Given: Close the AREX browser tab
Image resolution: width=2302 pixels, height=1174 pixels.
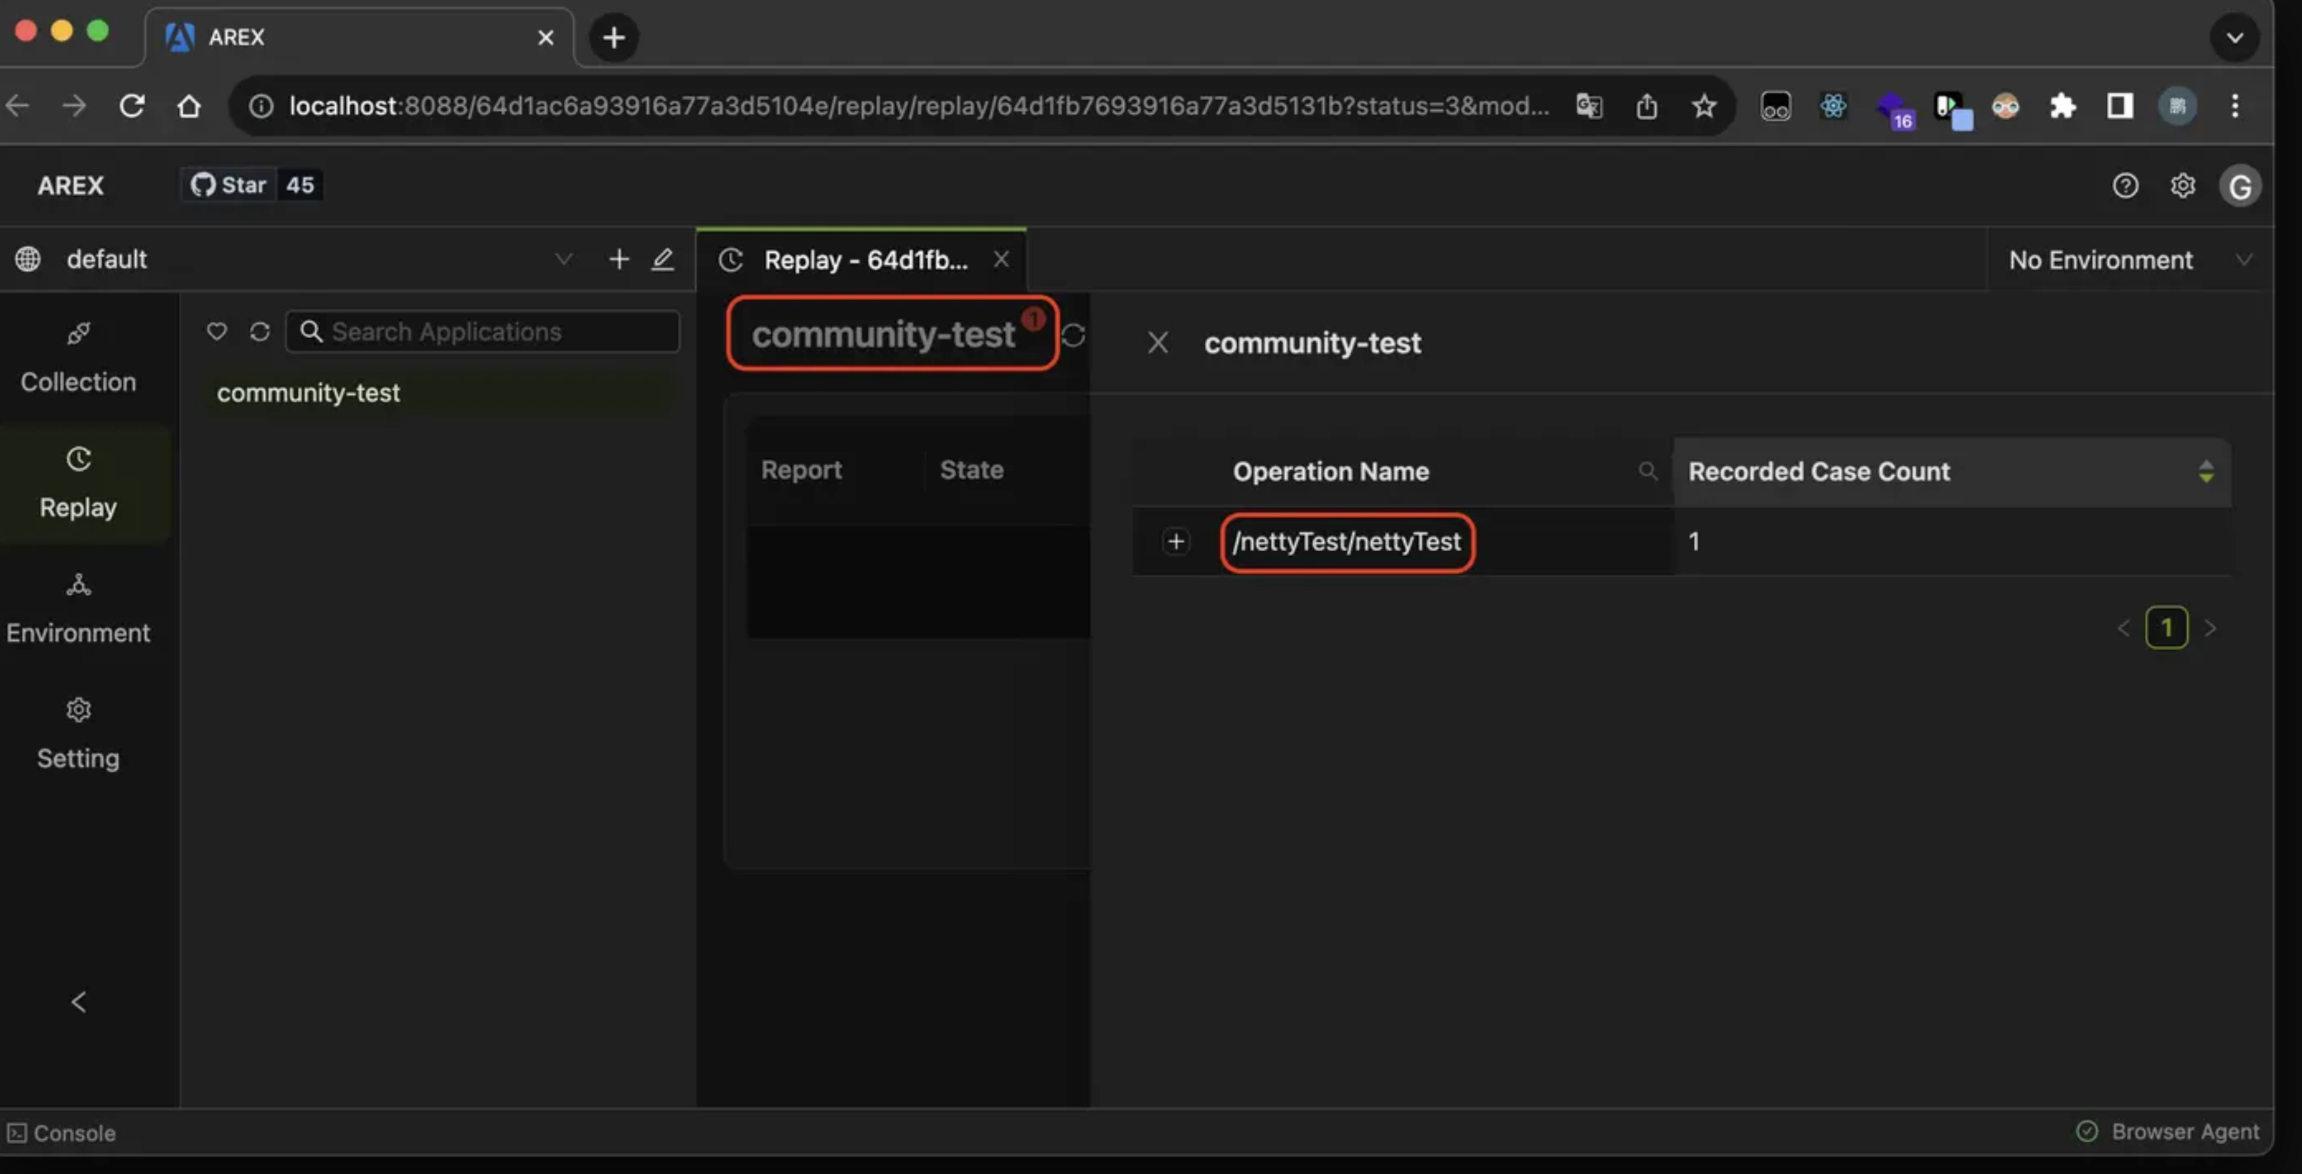Looking at the screenshot, I should [x=545, y=38].
